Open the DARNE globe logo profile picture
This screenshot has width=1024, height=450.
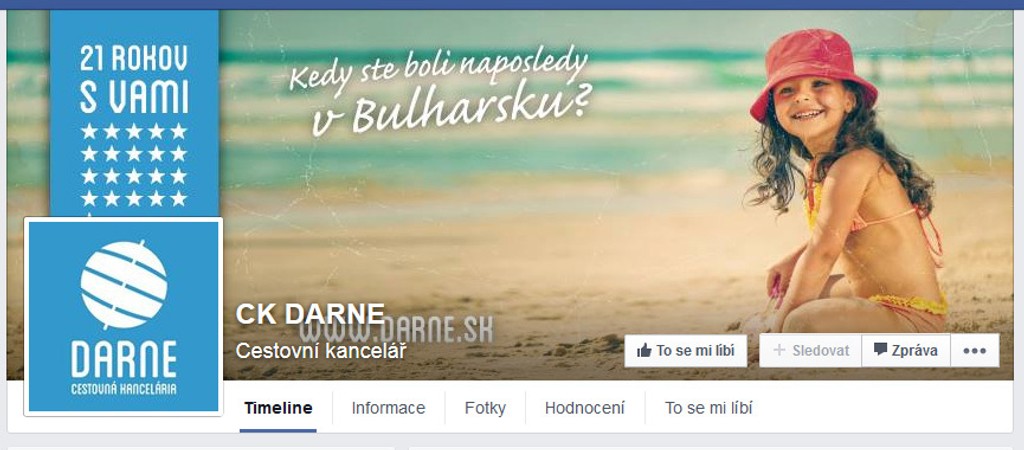123,316
